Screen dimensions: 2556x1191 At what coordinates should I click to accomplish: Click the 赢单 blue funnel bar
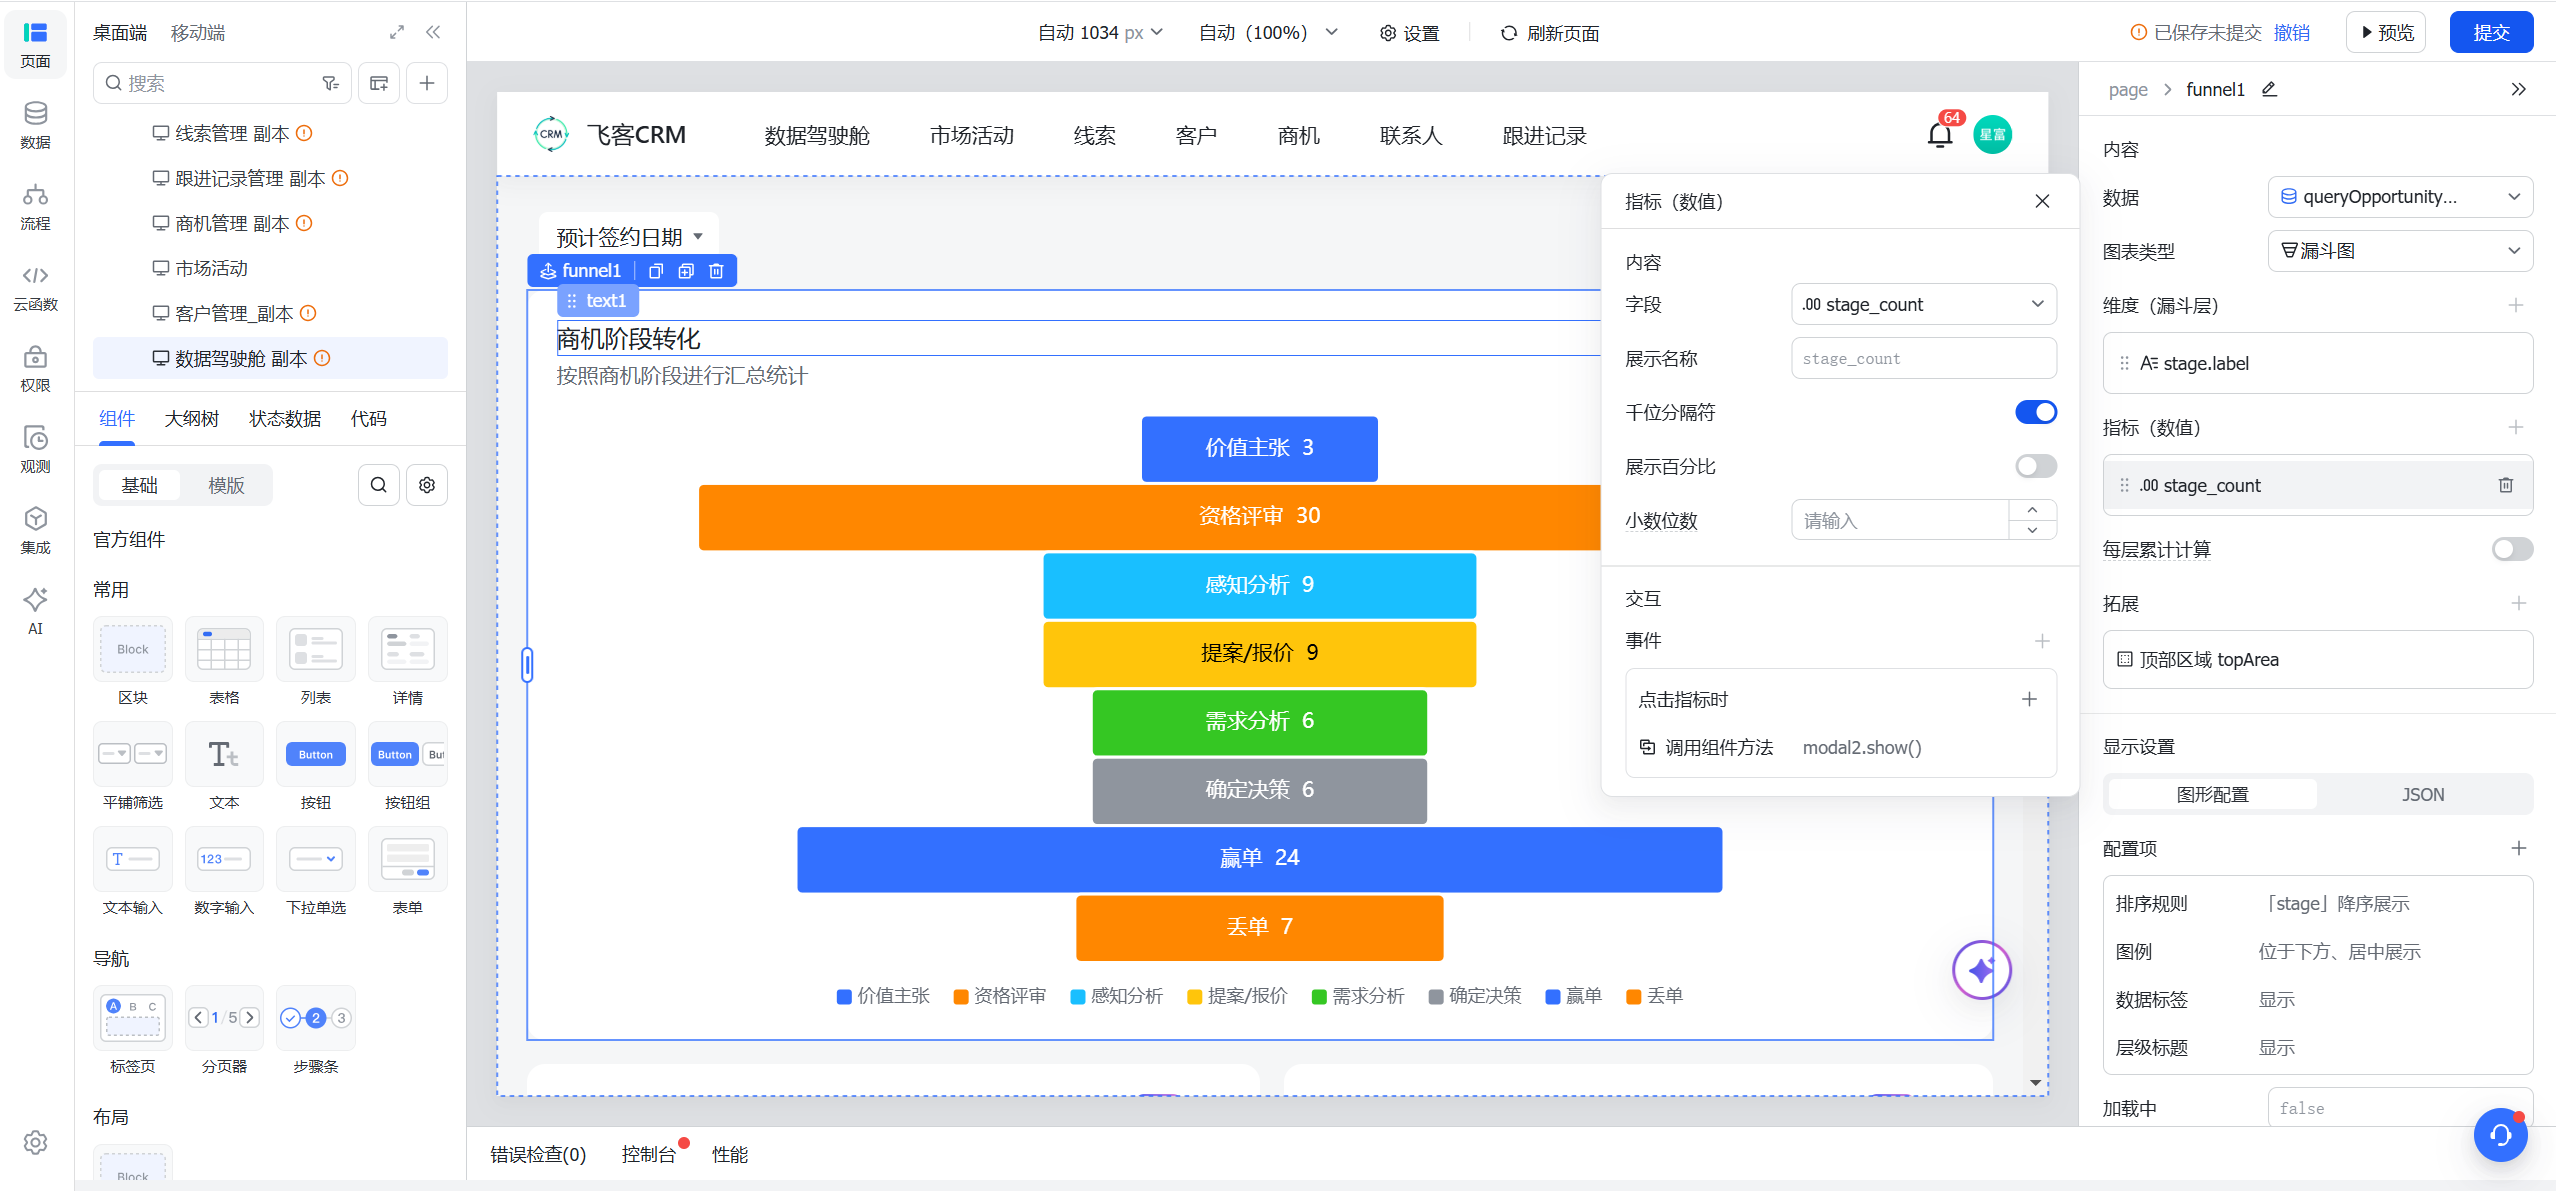click(x=1259, y=858)
